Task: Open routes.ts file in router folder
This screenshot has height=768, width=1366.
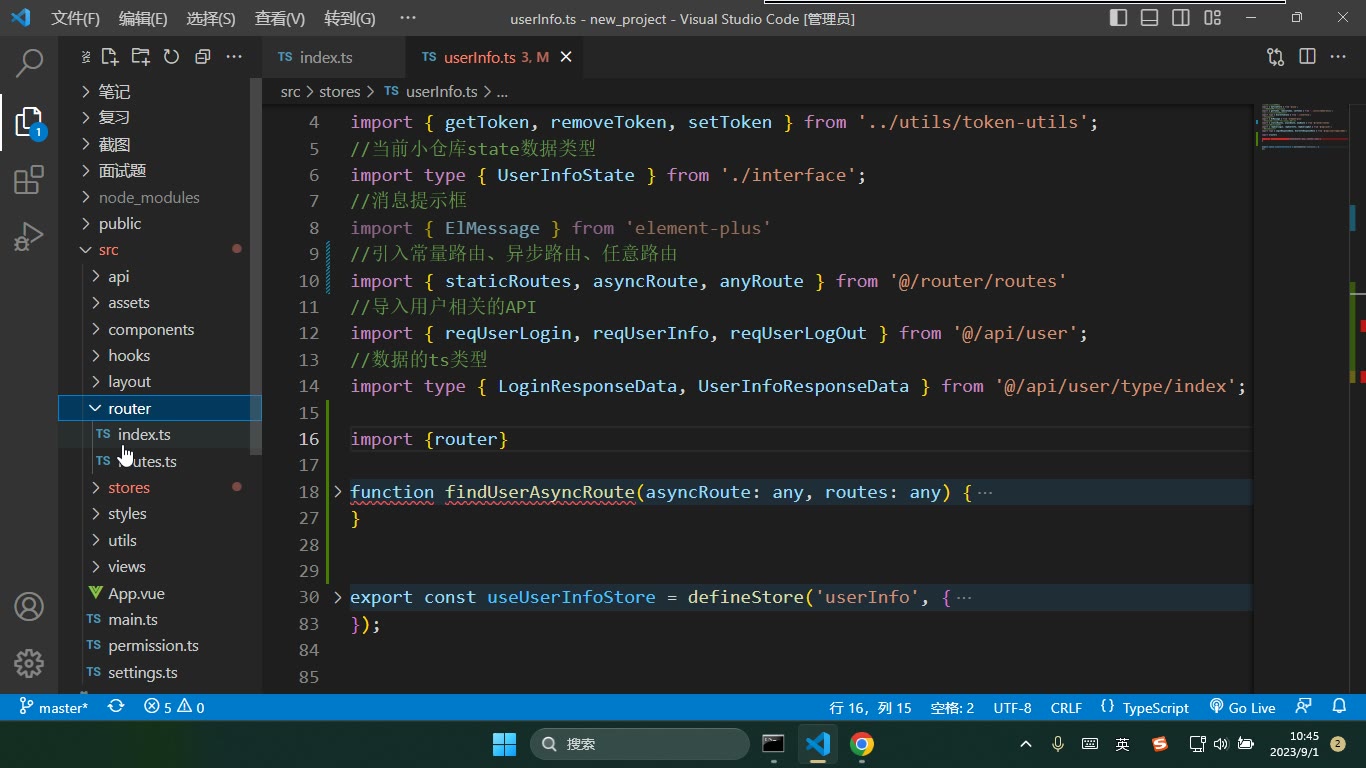Action: coord(147,462)
